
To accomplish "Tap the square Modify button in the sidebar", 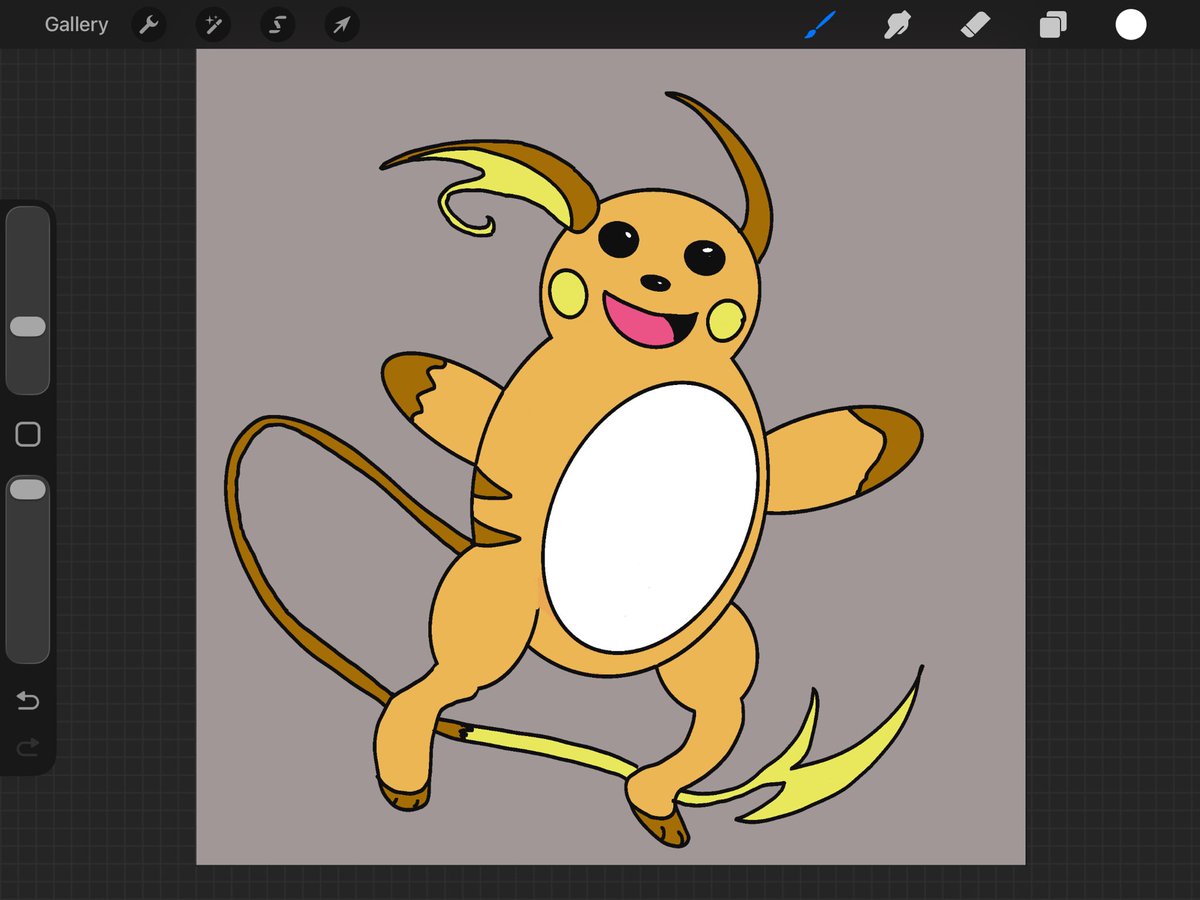I will (x=28, y=434).
